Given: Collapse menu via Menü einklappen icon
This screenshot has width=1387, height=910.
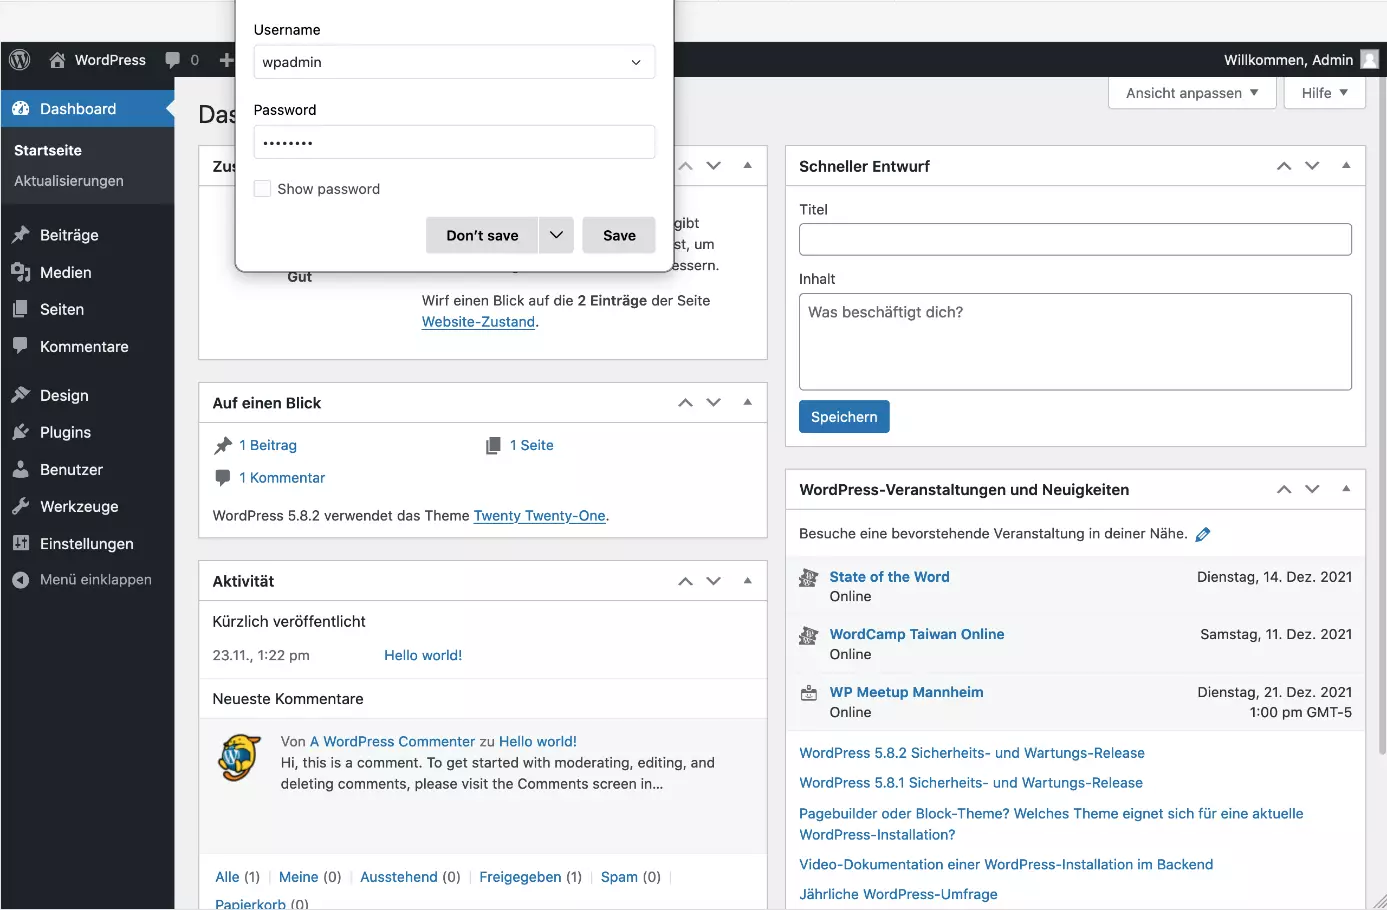Looking at the screenshot, I should (x=21, y=580).
